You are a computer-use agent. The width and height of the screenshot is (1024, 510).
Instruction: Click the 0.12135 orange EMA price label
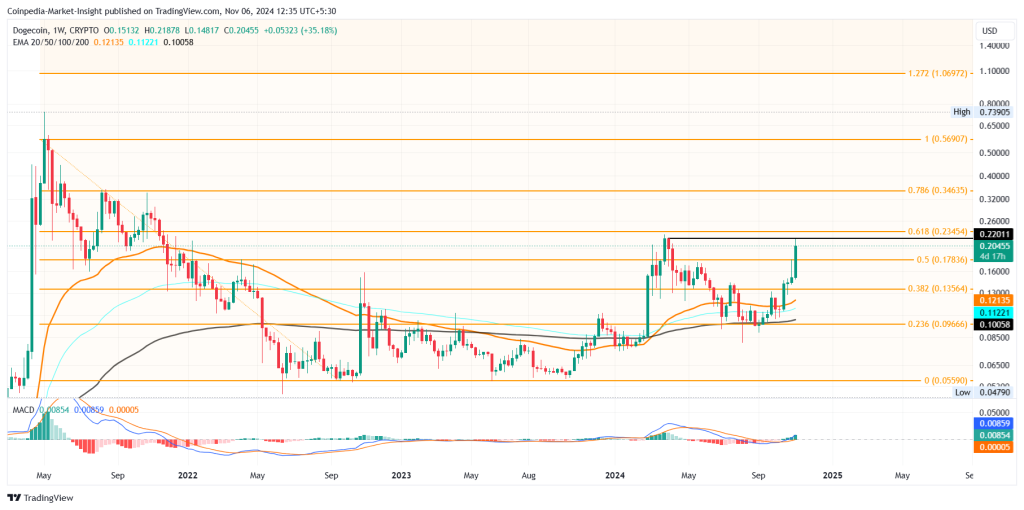995,300
